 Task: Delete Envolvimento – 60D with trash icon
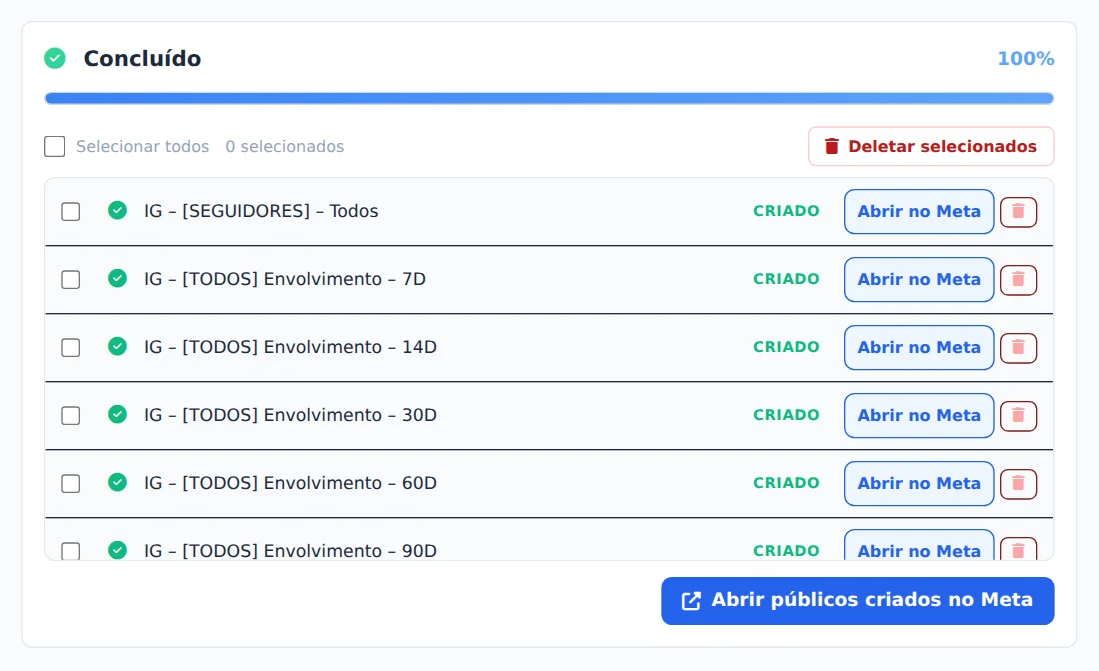point(1018,484)
